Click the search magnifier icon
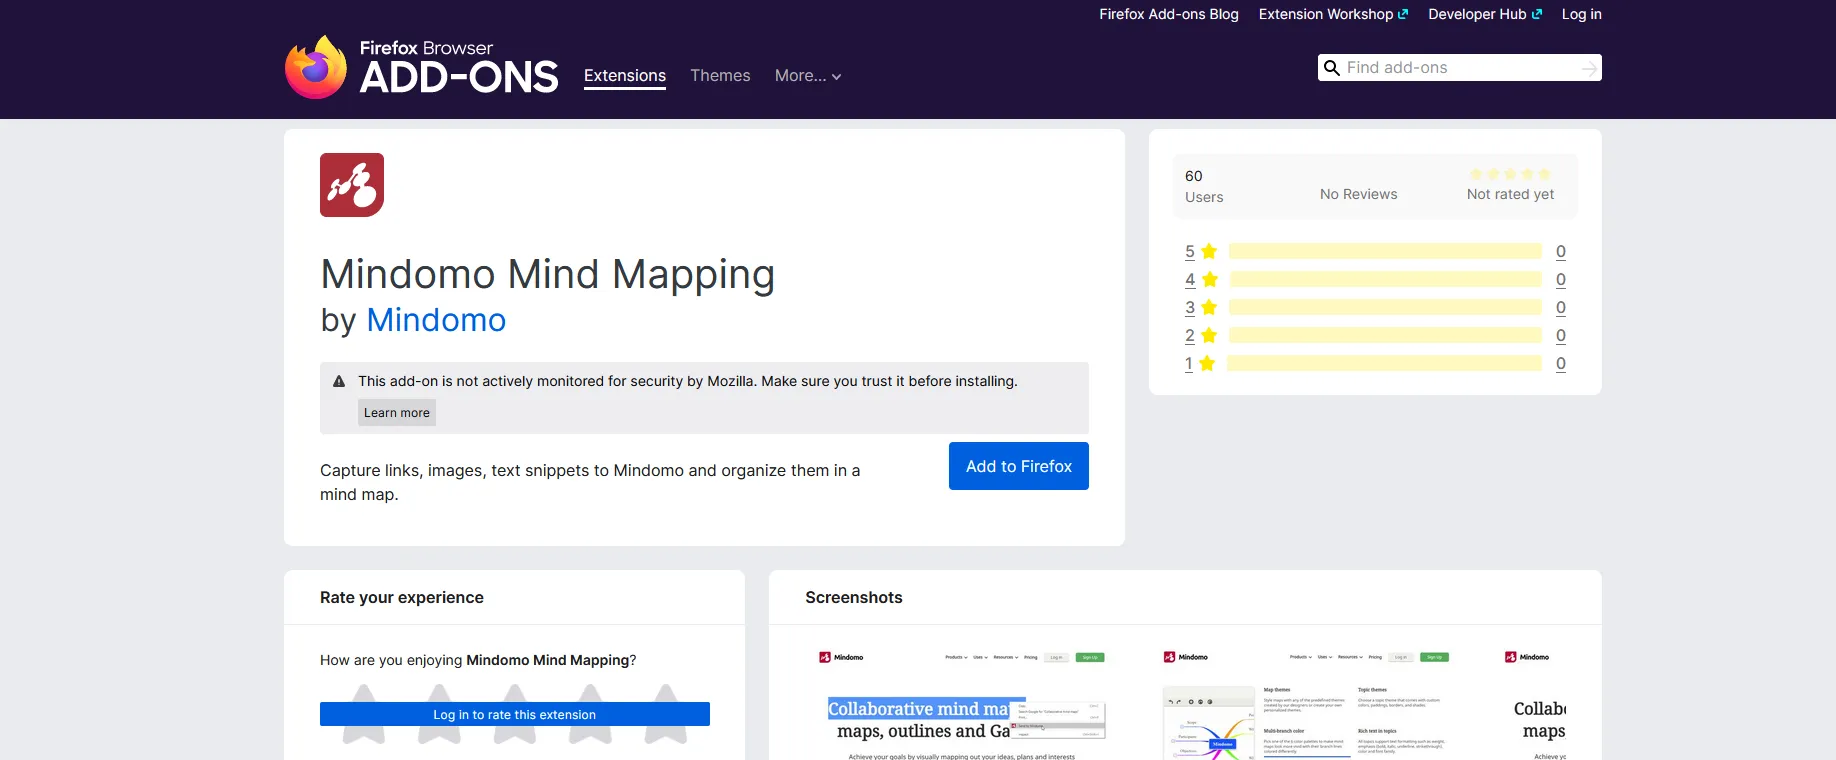Viewport: 1836px width, 760px height. pos(1331,68)
